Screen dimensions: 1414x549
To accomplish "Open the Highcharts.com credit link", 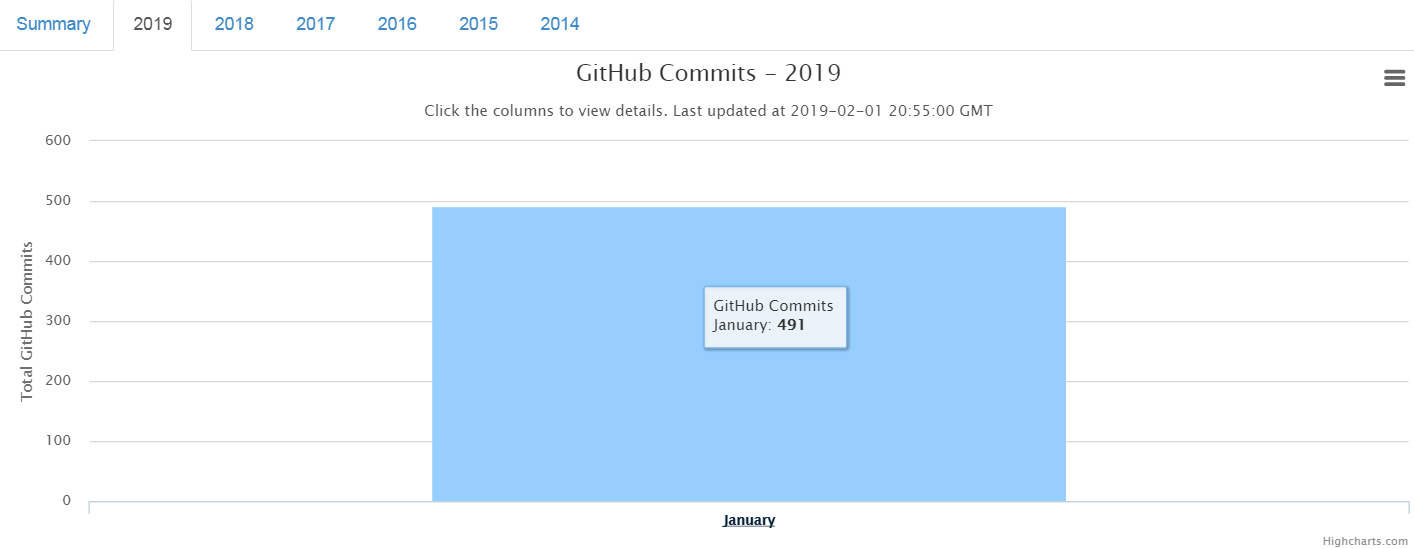I will (x=1365, y=541).
